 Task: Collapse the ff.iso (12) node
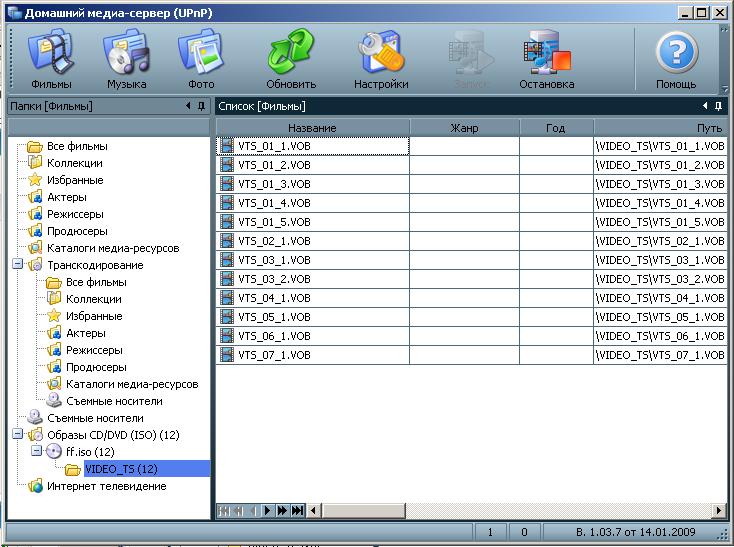[x=36, y=451]
